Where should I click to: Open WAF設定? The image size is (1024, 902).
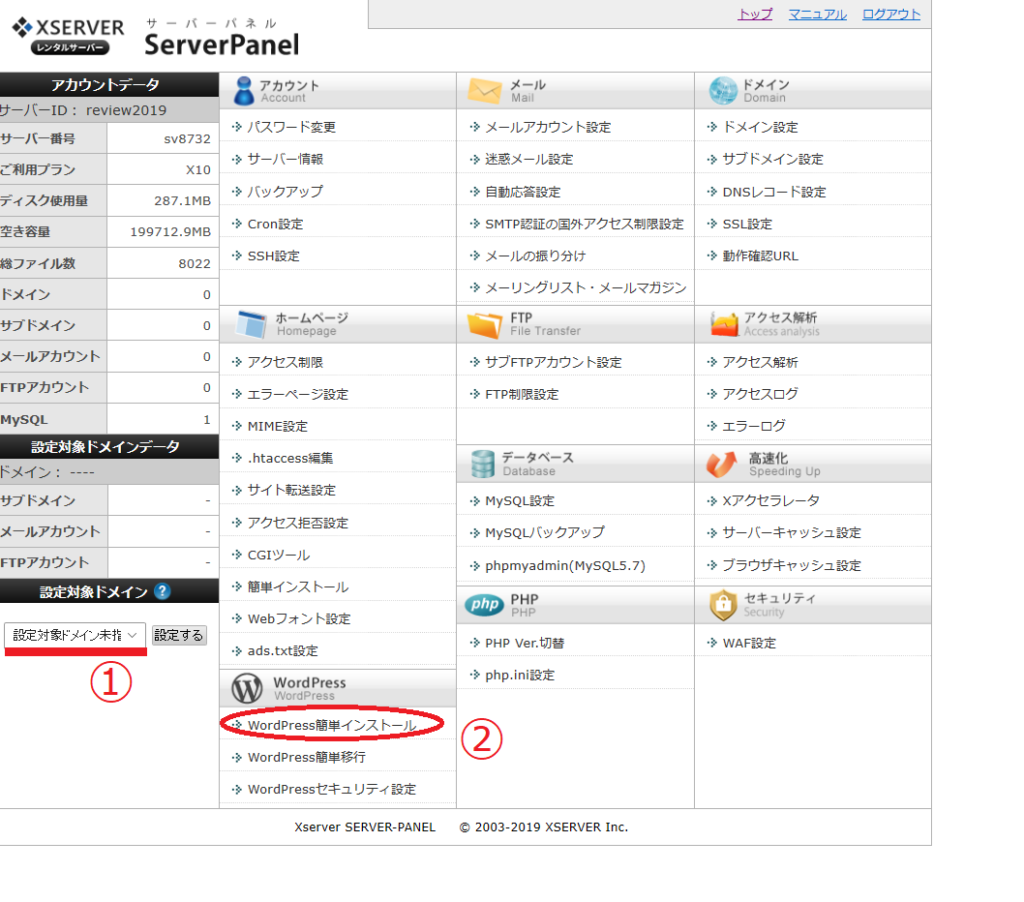(x=749, y=643)
